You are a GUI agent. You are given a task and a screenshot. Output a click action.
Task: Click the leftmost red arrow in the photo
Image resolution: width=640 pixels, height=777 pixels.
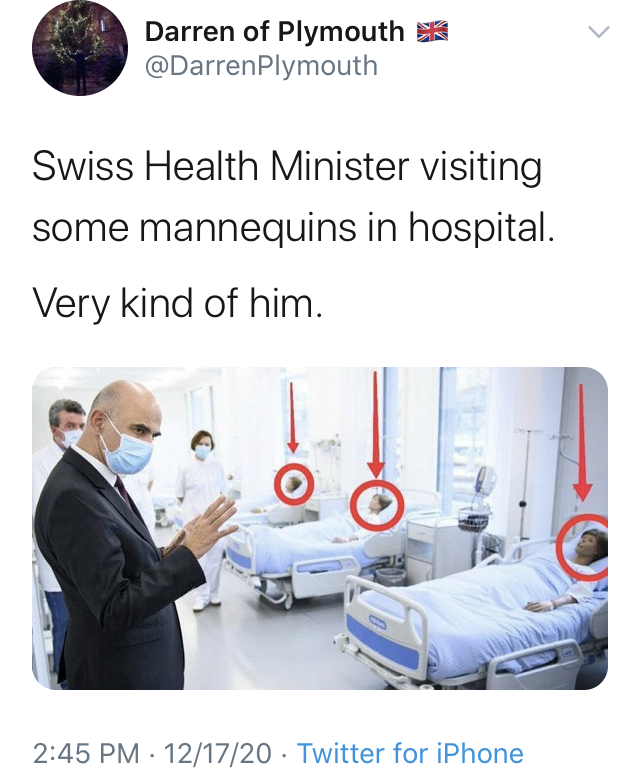292,417
